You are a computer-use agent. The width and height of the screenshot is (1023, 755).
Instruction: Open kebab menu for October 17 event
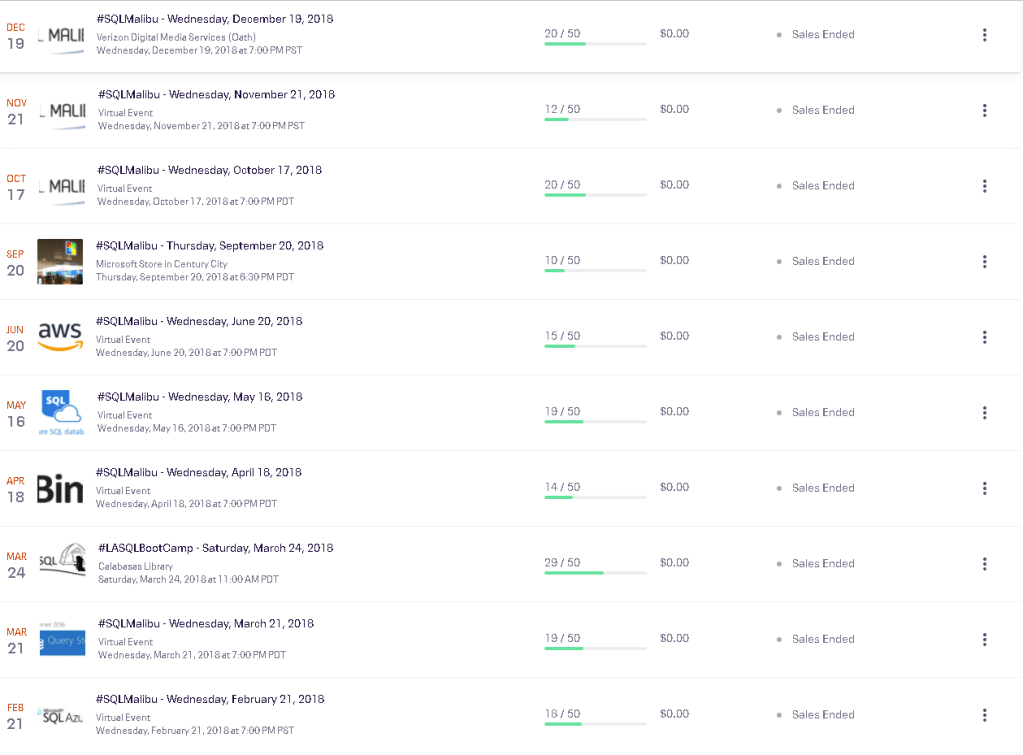click(x=984, y=186)
